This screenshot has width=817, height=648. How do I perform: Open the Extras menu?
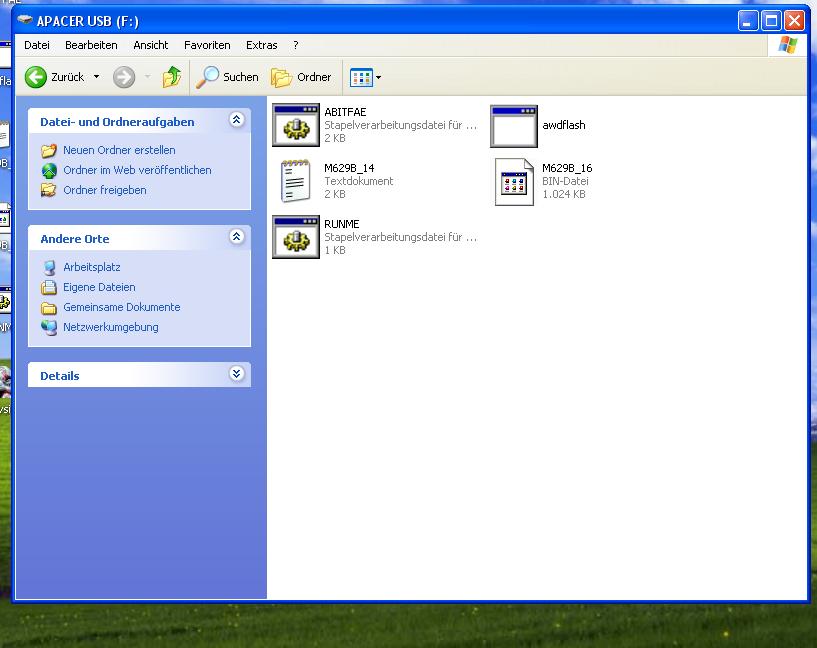tap(262, 45)
